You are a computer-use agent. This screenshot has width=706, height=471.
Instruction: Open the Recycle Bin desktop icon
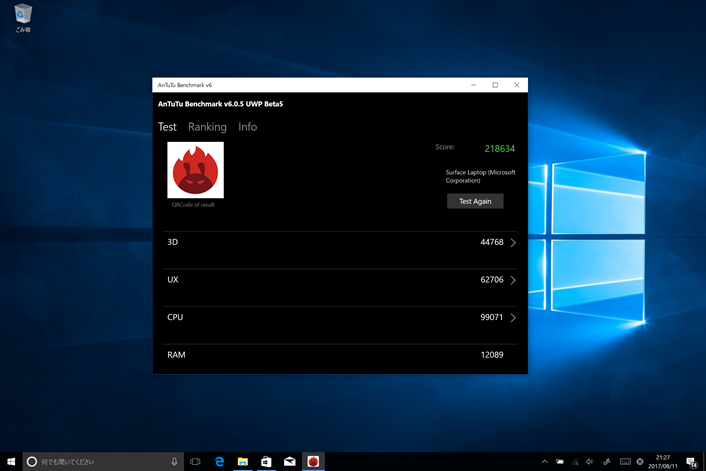23,18
